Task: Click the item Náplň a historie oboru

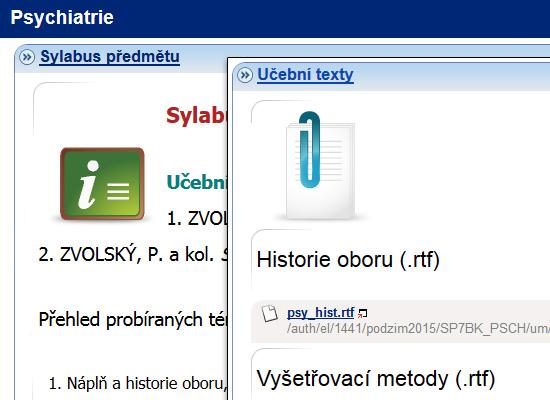Action: 138,383
